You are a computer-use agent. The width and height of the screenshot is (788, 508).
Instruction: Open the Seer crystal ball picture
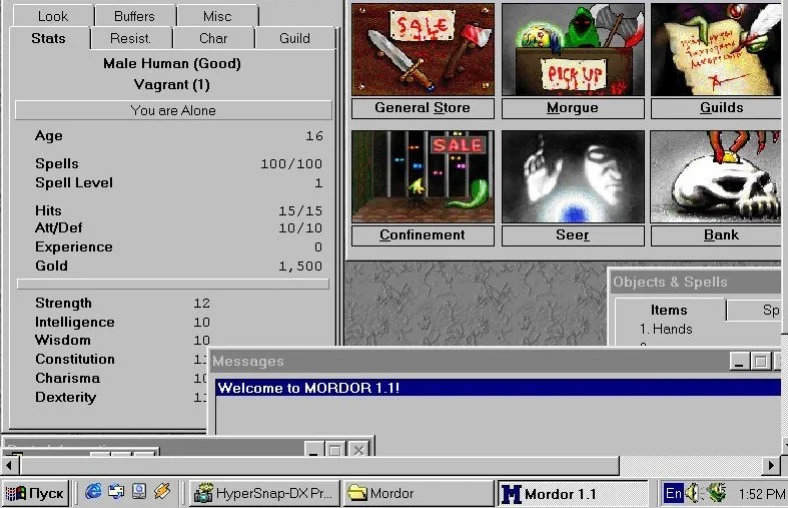573,176
